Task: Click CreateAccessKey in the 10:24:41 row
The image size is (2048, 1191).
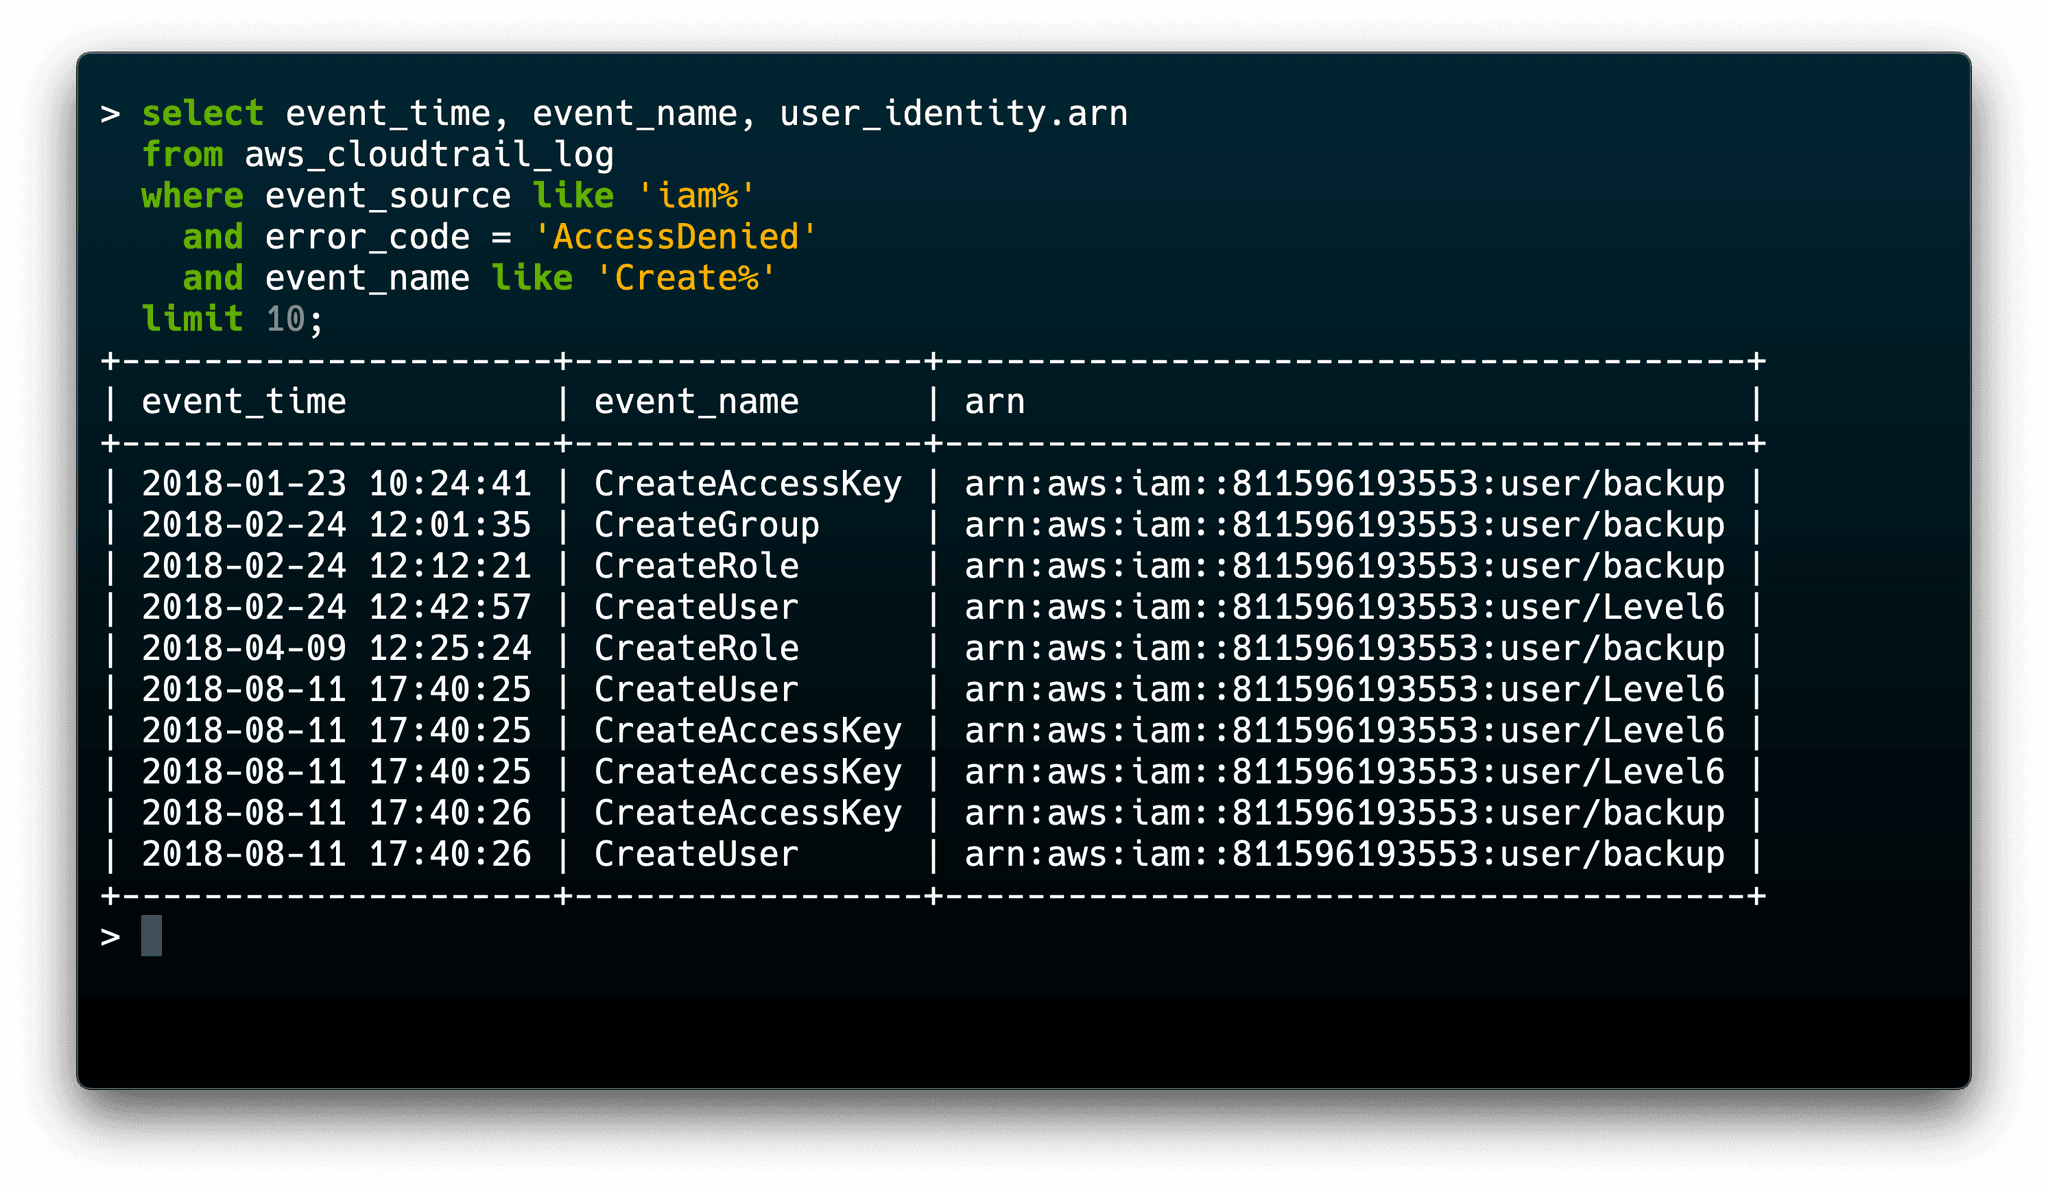Action: tap(748, 484)
